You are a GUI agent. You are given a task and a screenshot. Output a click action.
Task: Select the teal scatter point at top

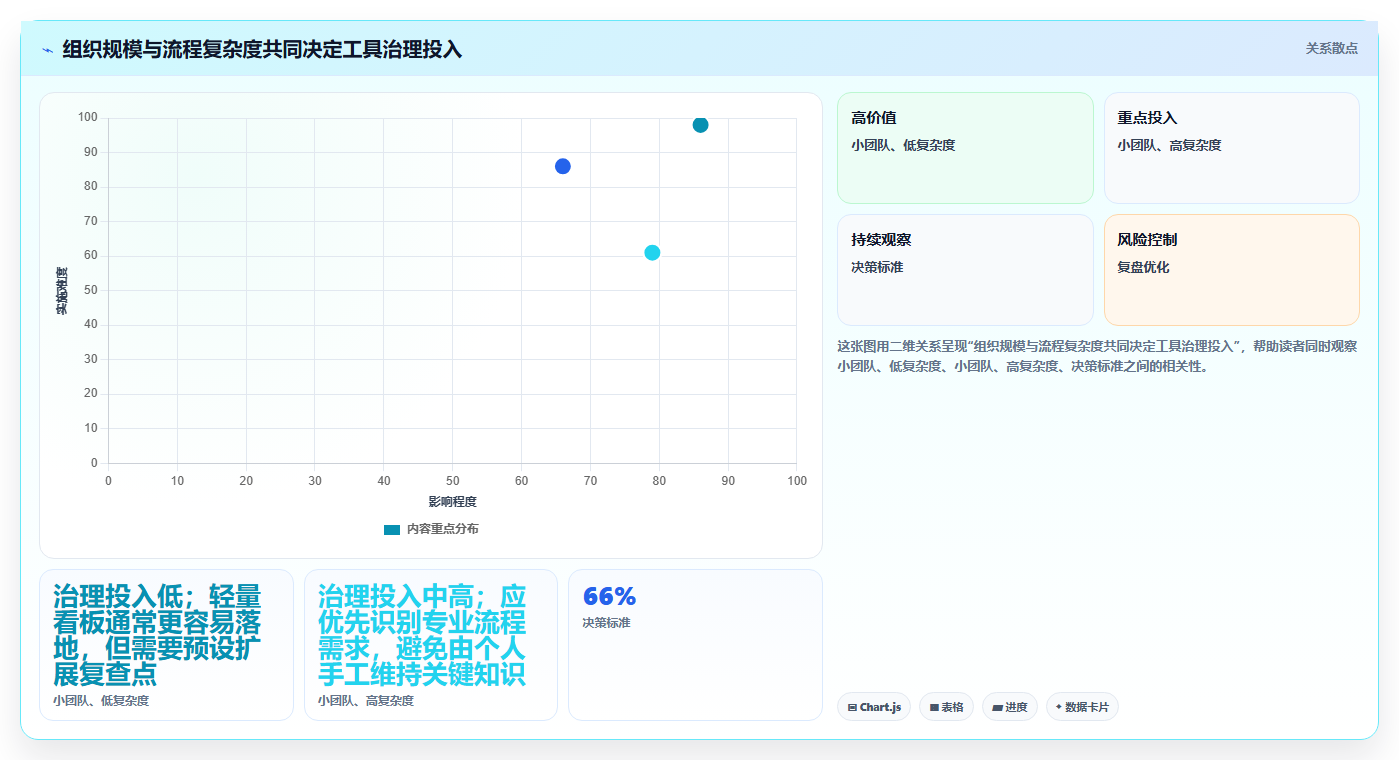[700, 125]
